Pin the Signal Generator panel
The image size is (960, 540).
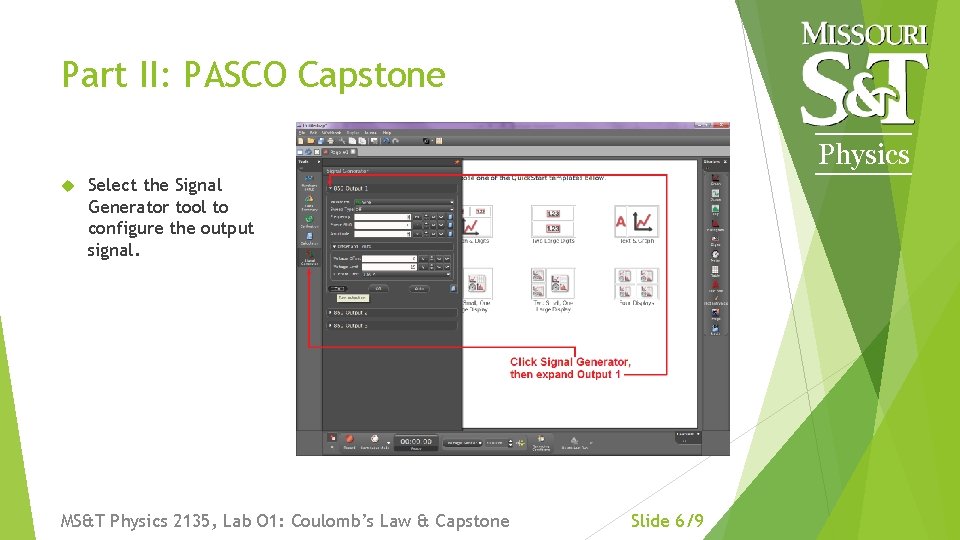point(457,162)
